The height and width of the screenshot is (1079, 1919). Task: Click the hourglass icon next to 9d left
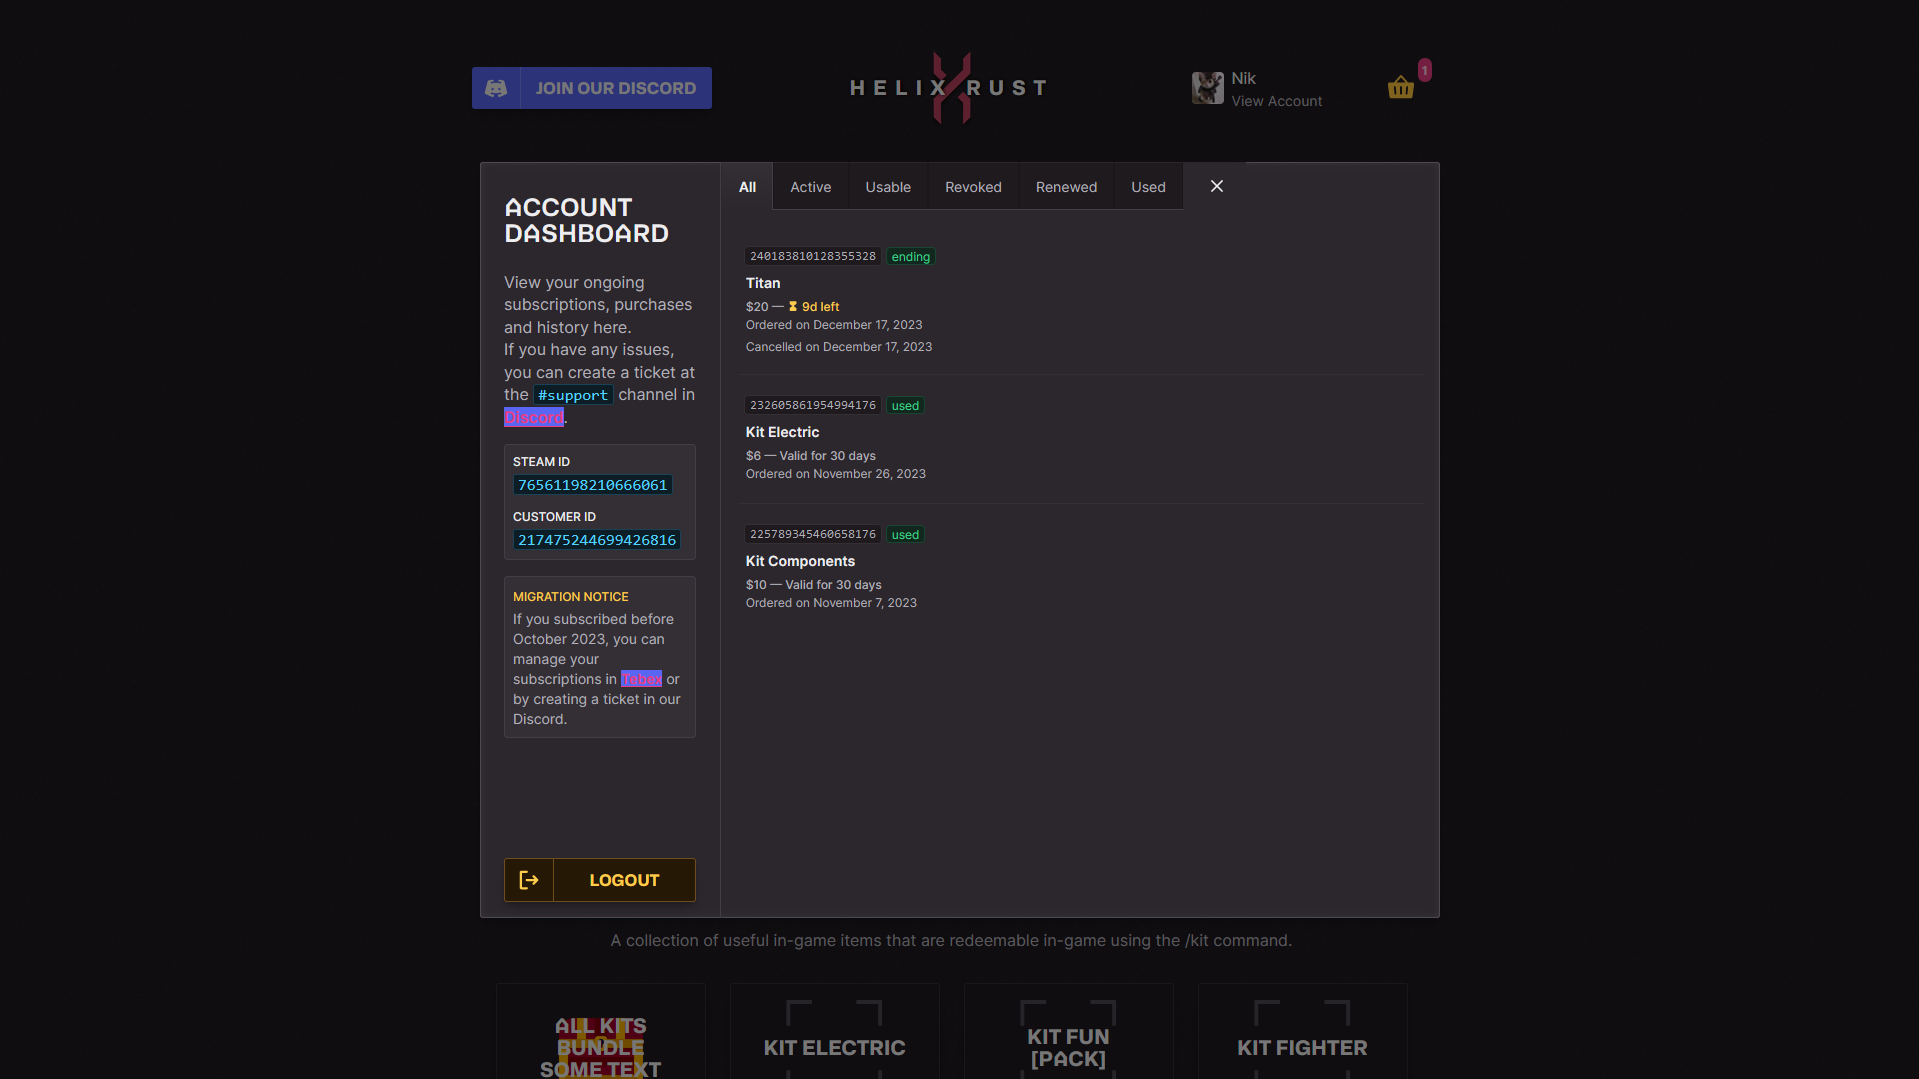793,306
